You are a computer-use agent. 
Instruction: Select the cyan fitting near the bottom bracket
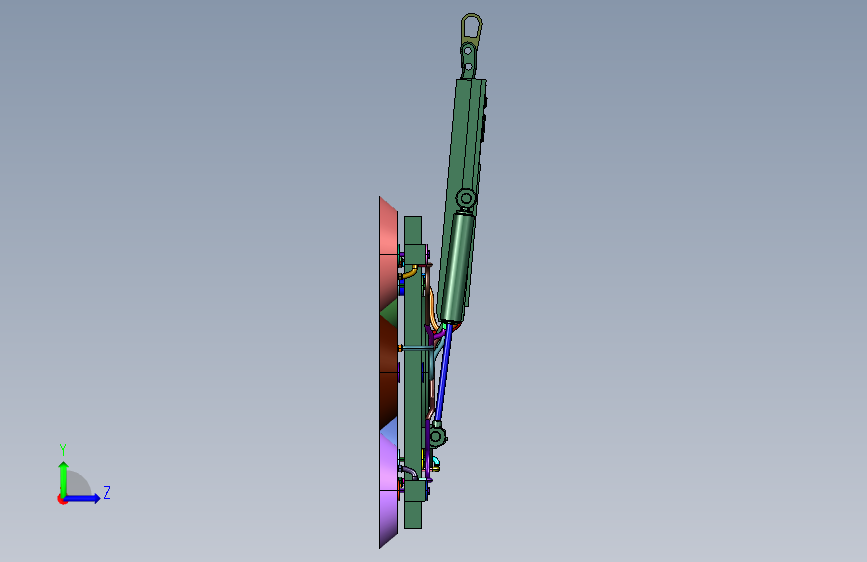[x=436, y=460]
